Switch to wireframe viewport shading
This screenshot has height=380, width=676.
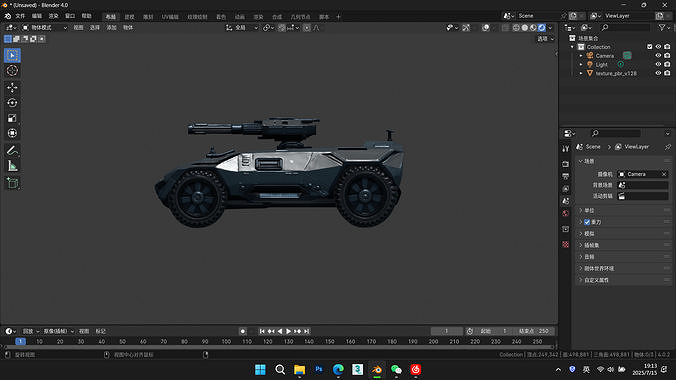point(516,28)
